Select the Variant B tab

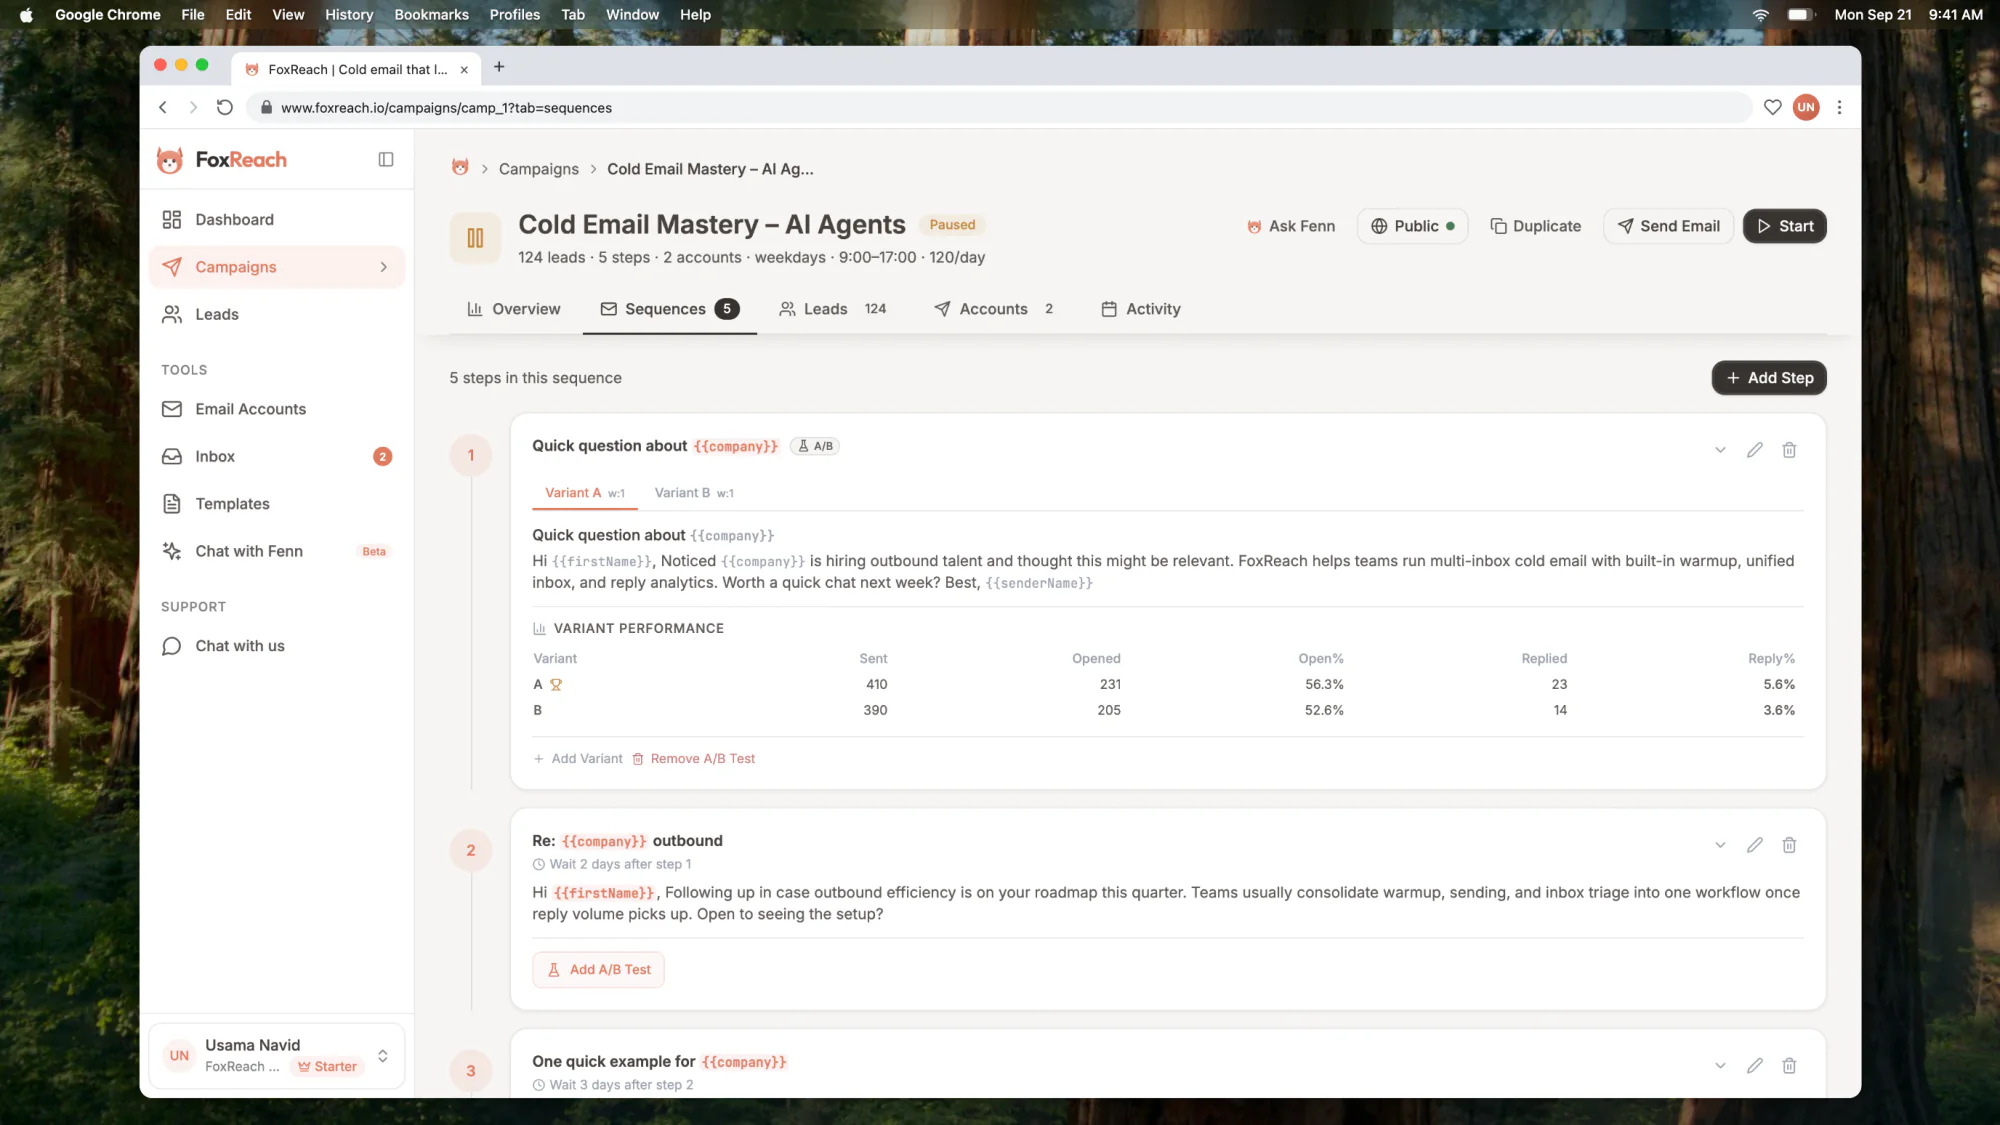click(x=694, y=493)
